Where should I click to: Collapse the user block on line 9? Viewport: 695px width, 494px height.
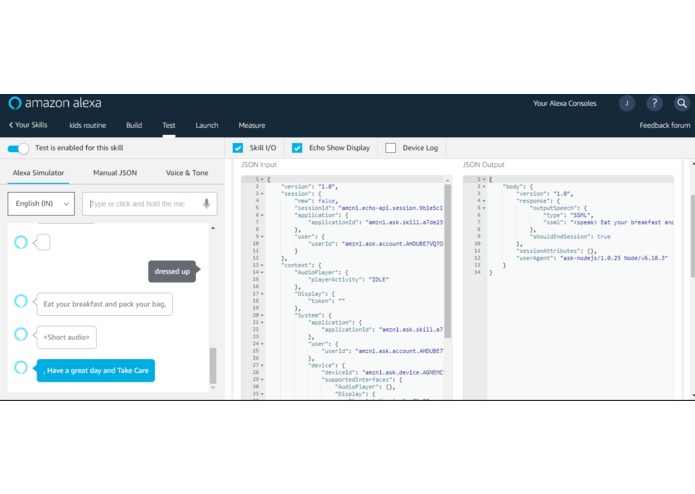coord(262,237)
